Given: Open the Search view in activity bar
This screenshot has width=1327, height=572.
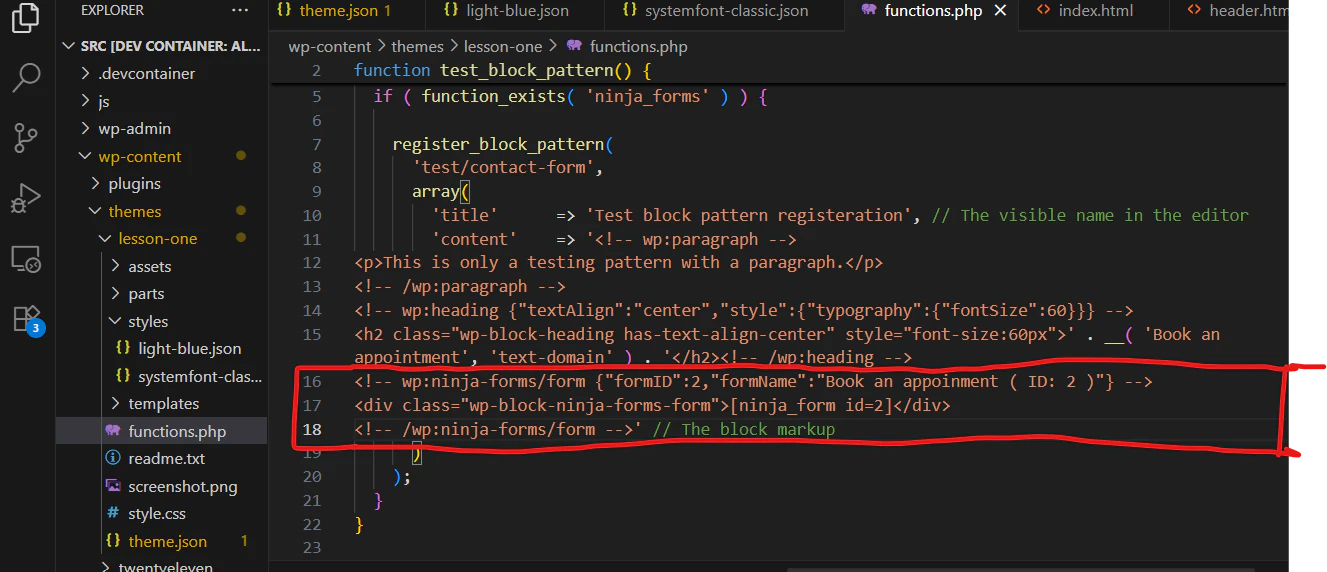Looking at the screenshot, I should coord(27,77).
